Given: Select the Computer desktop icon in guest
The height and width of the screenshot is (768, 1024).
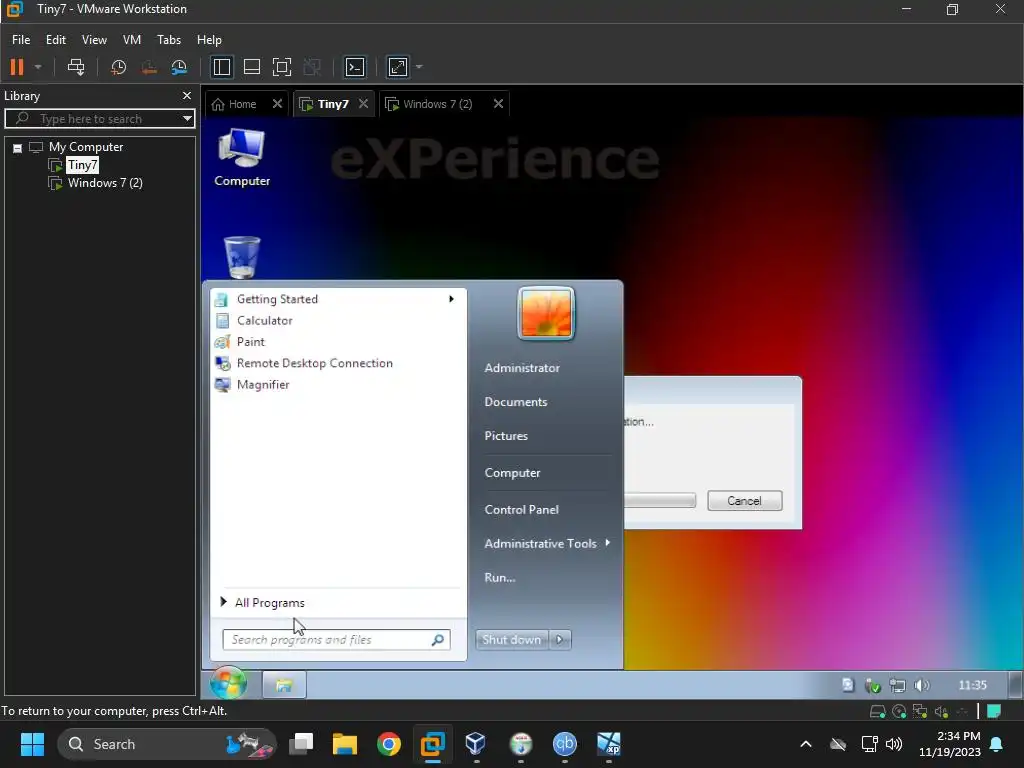Looking at the screenshot, I should [x=242, y=157].
